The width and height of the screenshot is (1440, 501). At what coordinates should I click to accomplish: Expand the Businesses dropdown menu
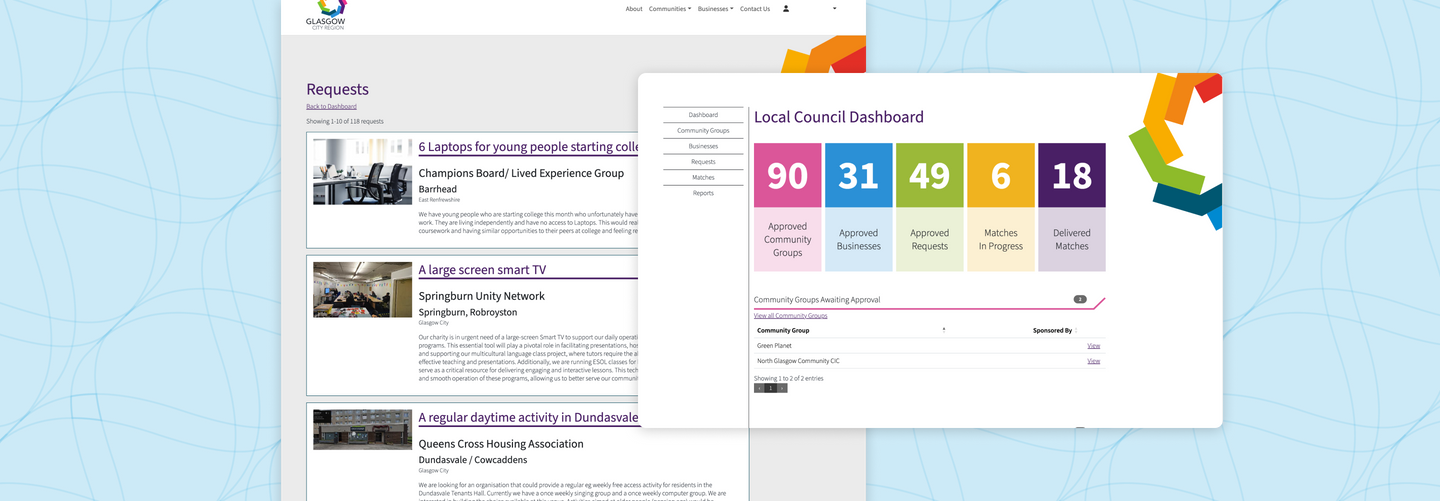(715, 9)
